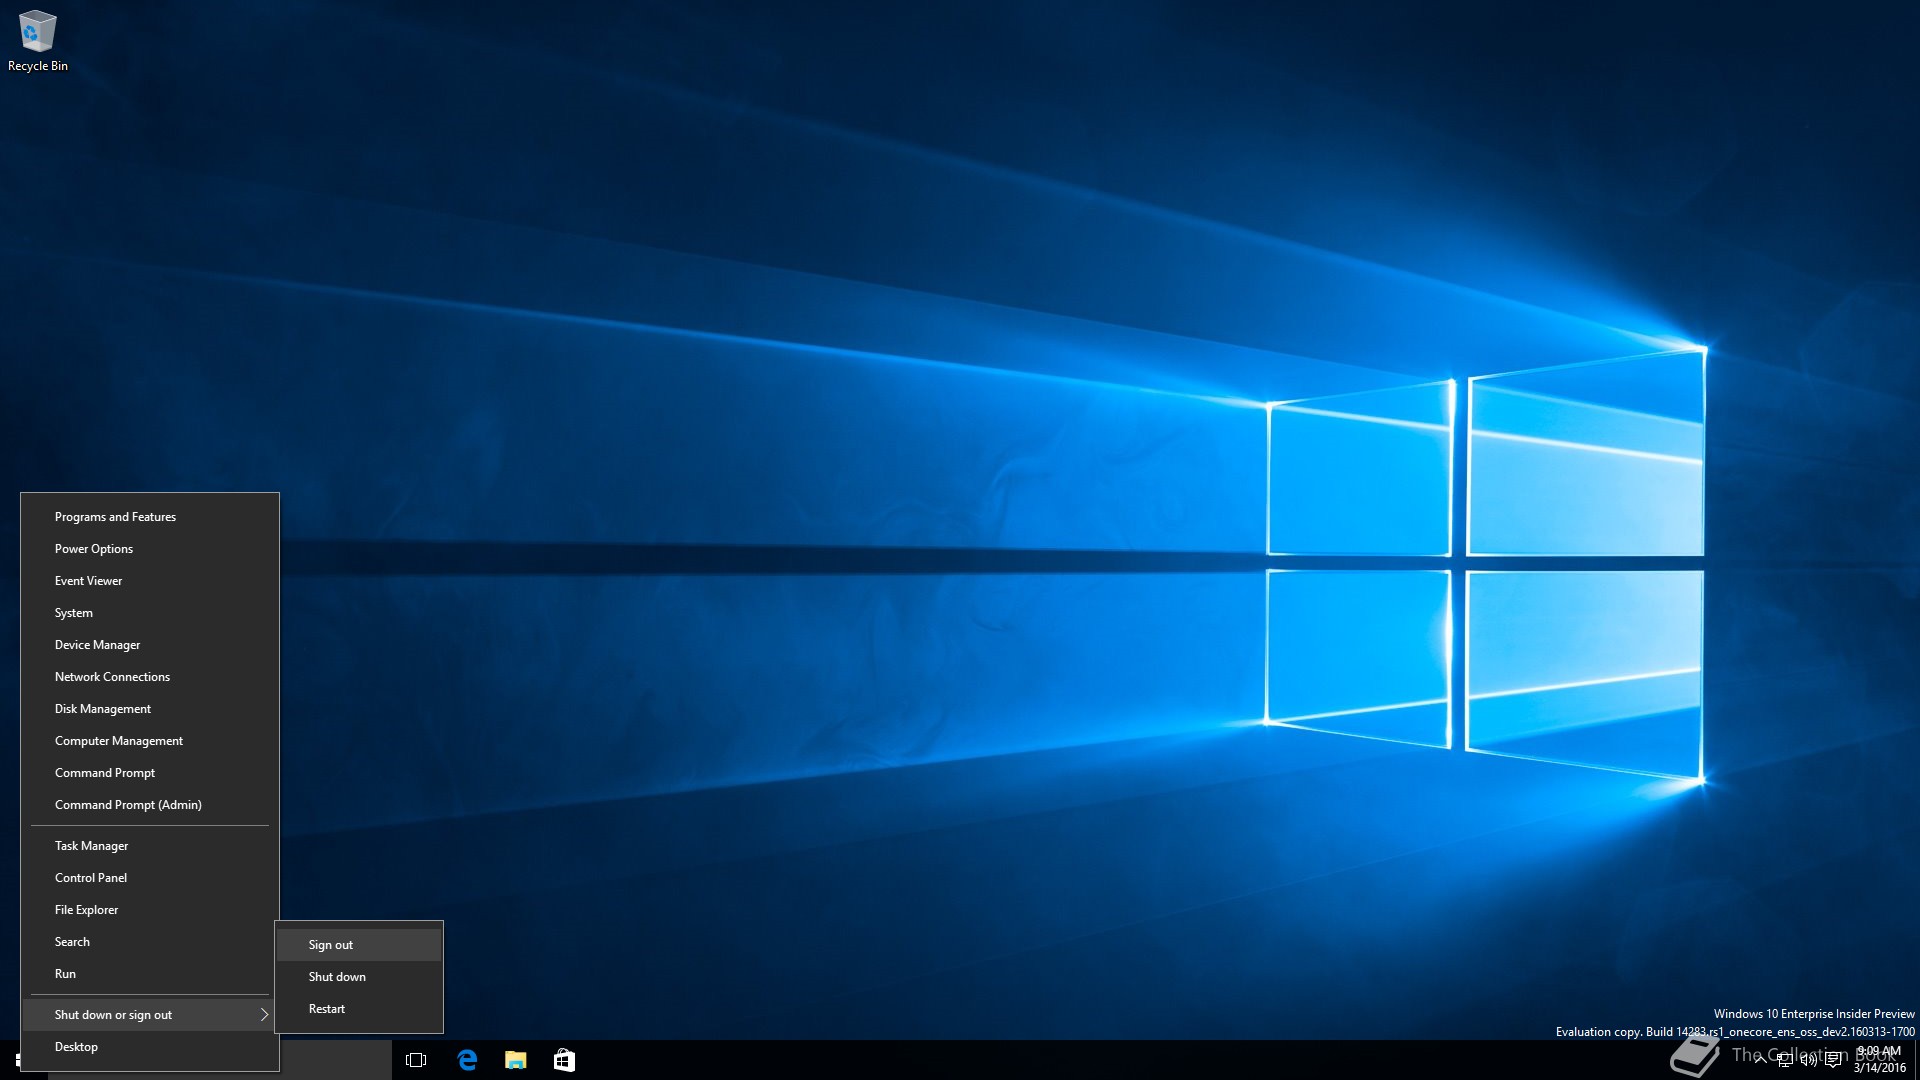The height and width of the screenshot is (1080, 1920).
Task: Open the Recycle Bin desktop icon
Action: coord(37,41)
